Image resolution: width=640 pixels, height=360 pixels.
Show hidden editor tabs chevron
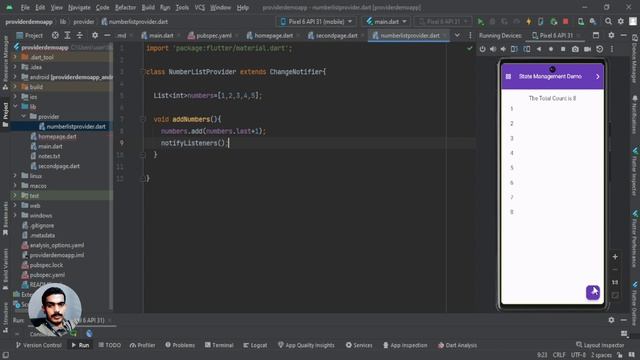click(x=457, y=36)
